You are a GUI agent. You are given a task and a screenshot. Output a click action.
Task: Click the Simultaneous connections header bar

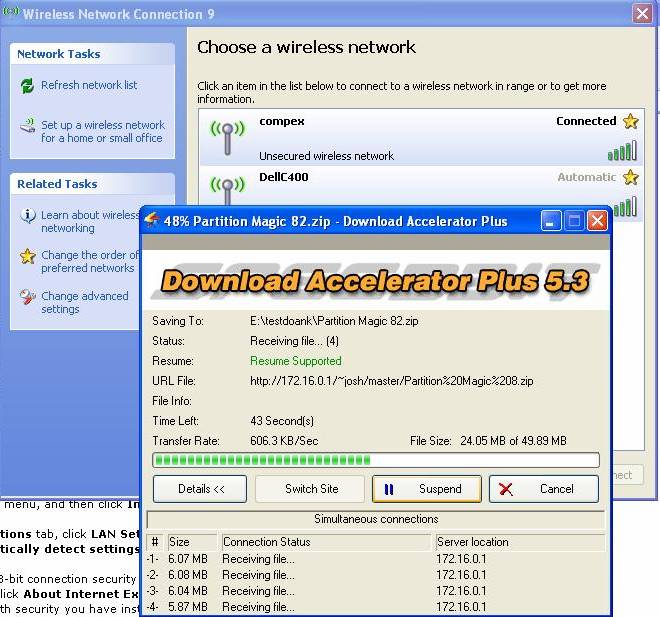pos(376,519)
